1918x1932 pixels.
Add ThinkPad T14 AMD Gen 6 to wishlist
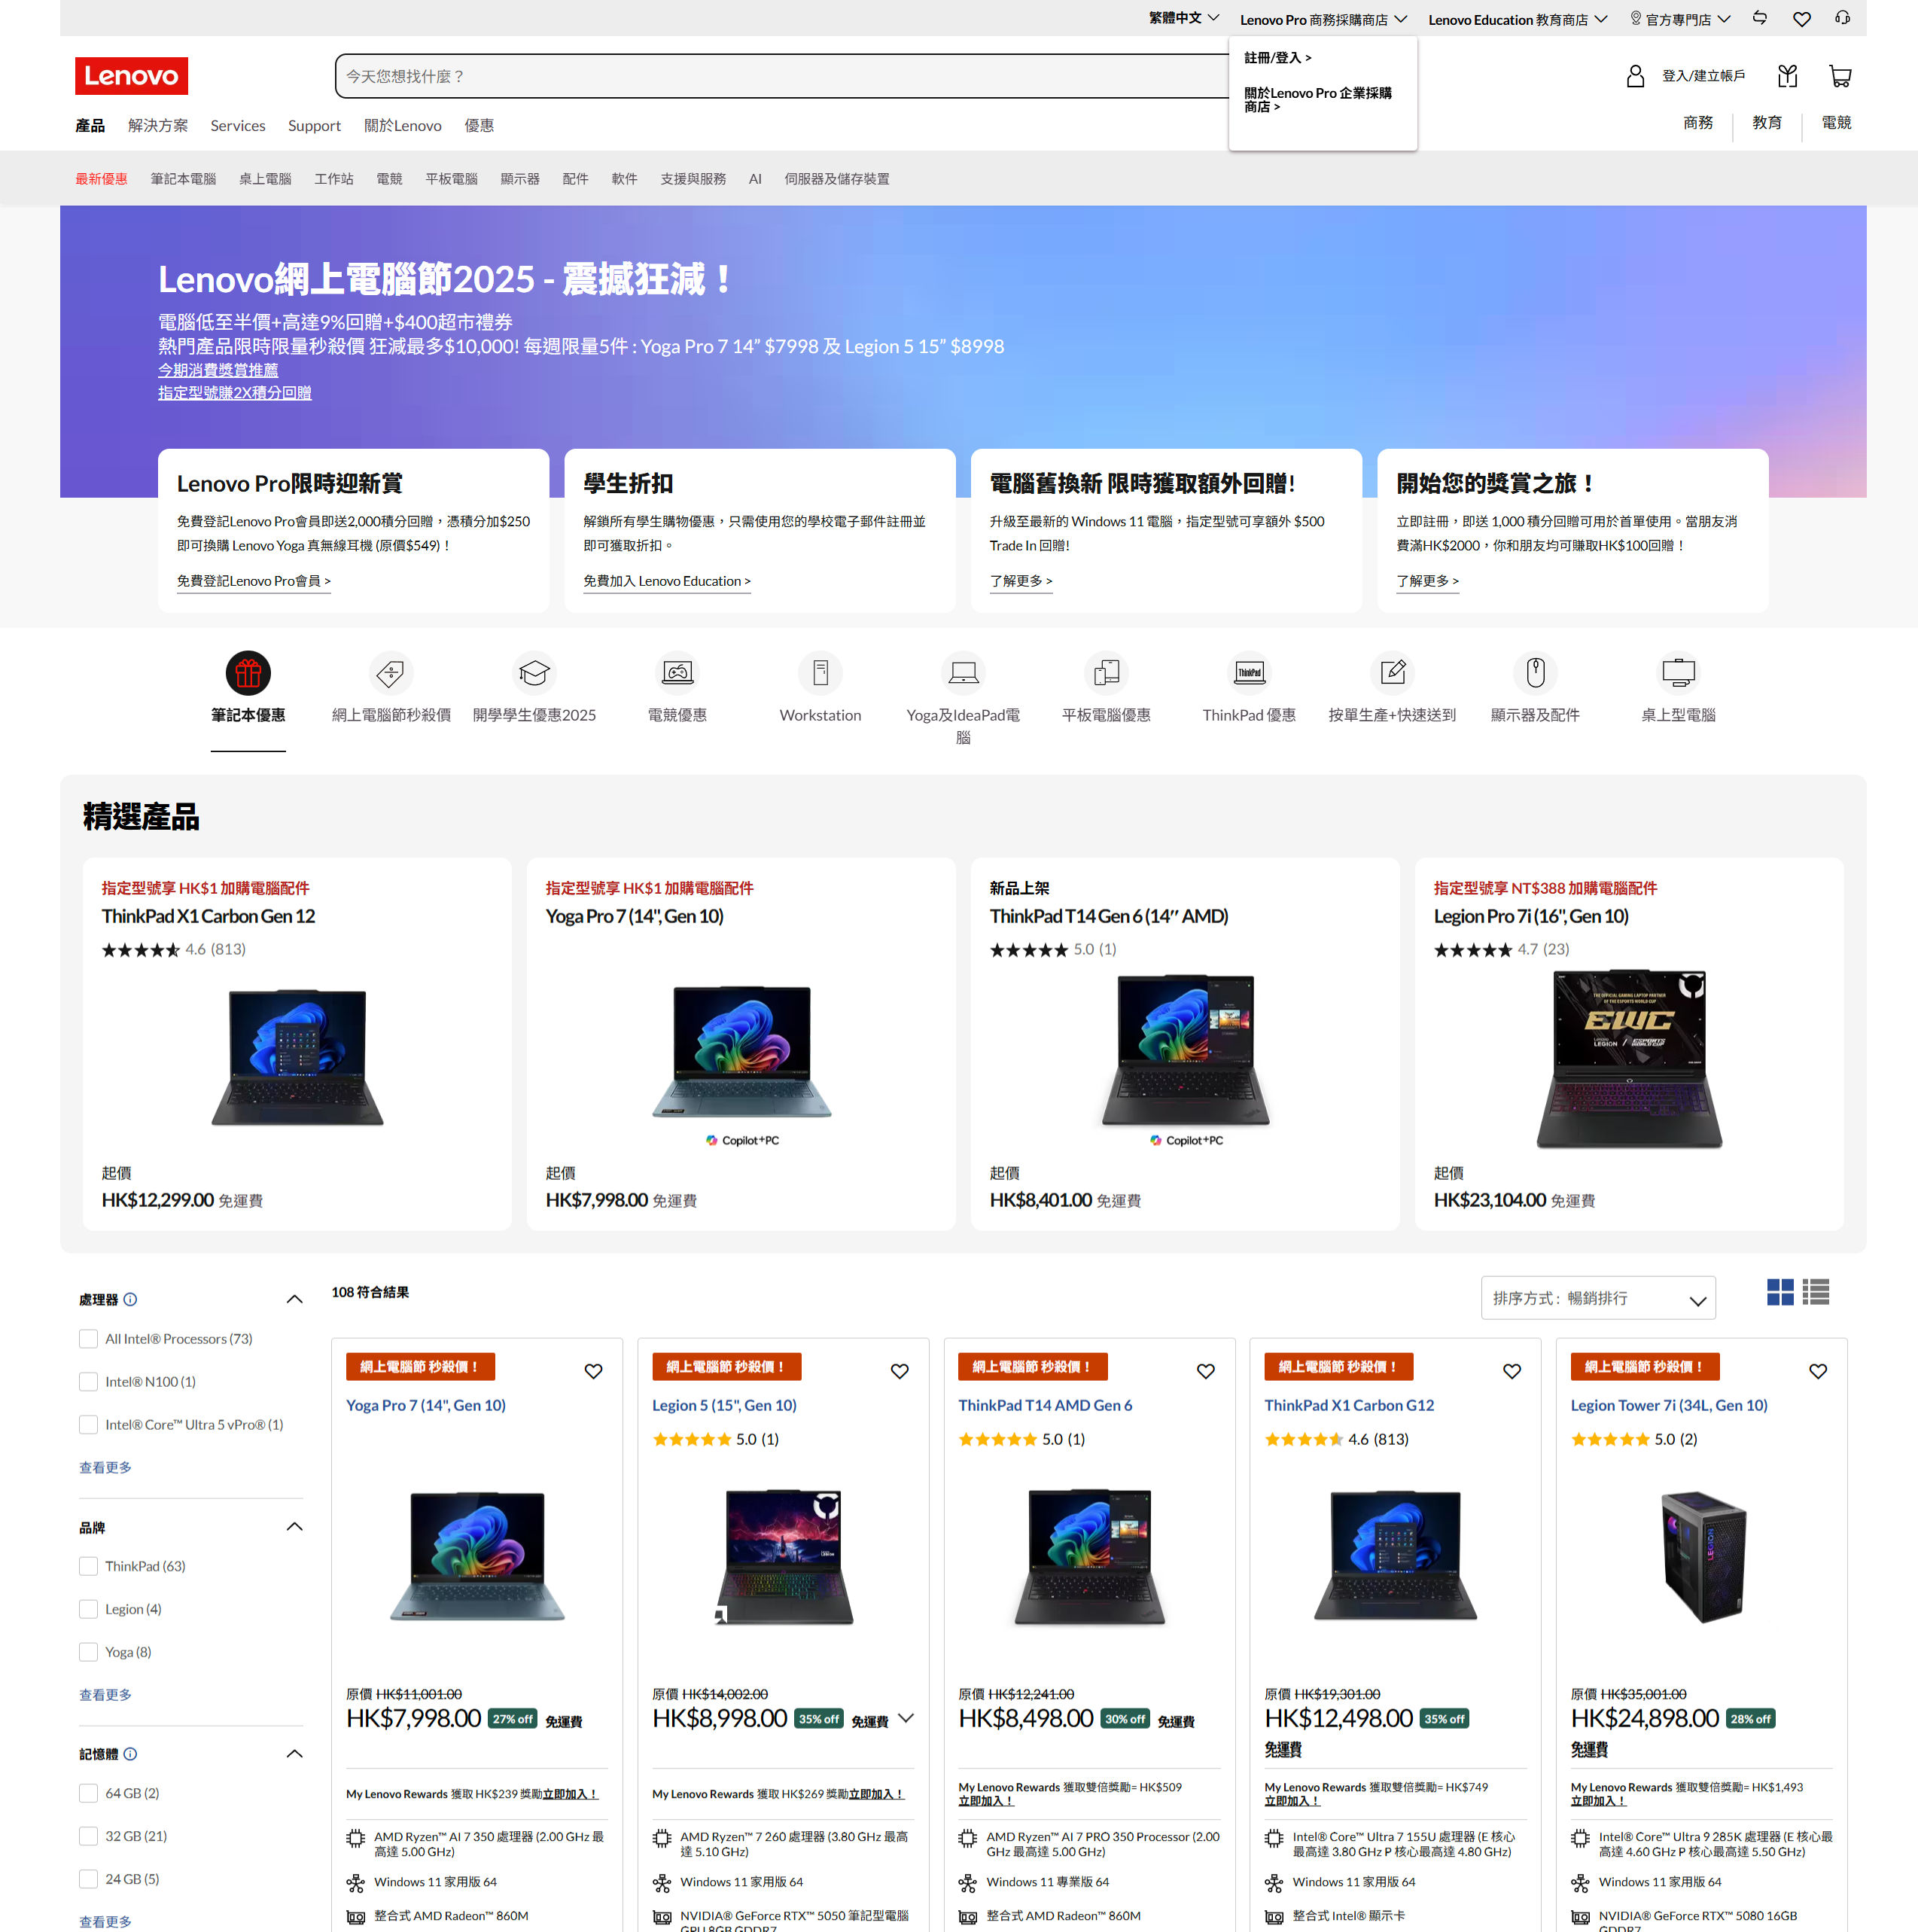[1205, 1371]
